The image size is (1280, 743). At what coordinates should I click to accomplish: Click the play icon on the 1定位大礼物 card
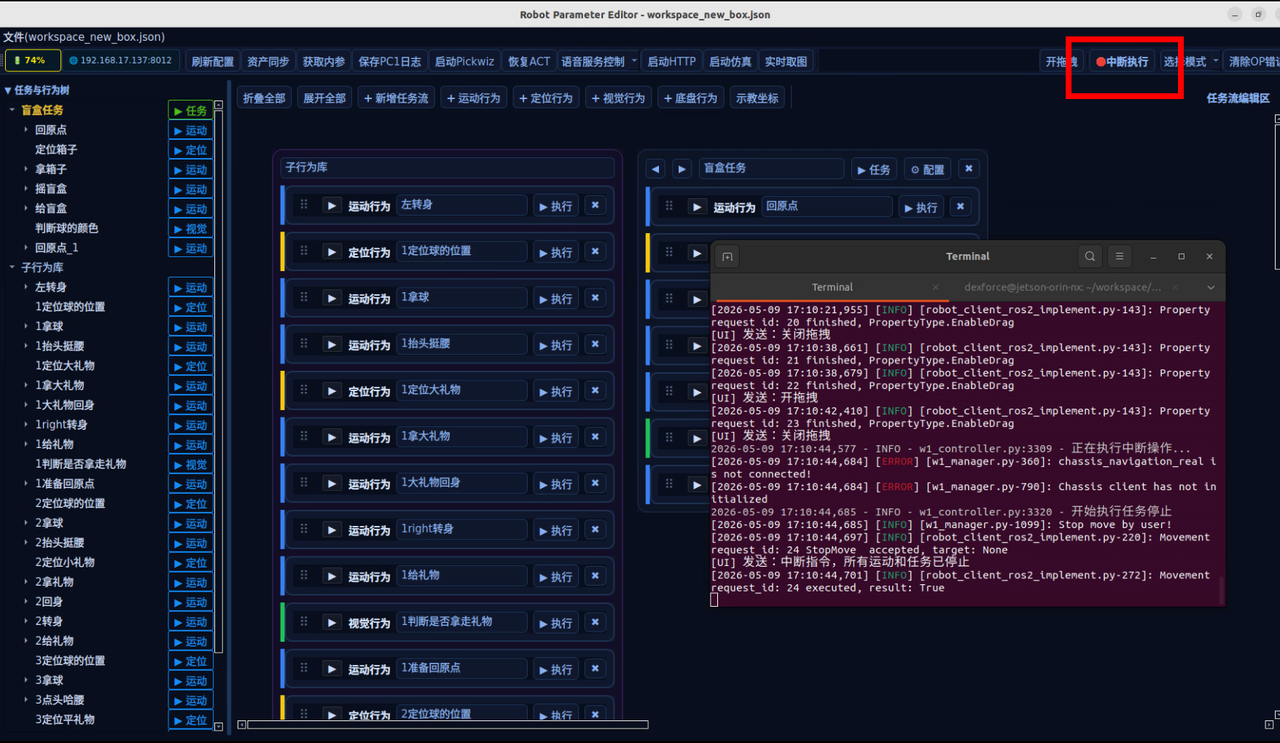click(332, 391)
